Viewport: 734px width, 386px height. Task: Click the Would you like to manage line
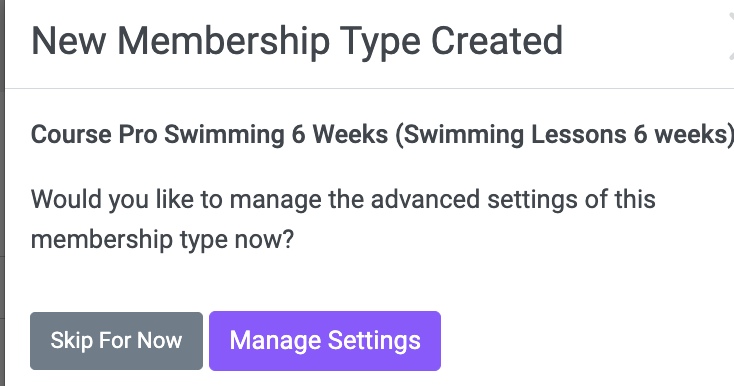tap(343, 199)
